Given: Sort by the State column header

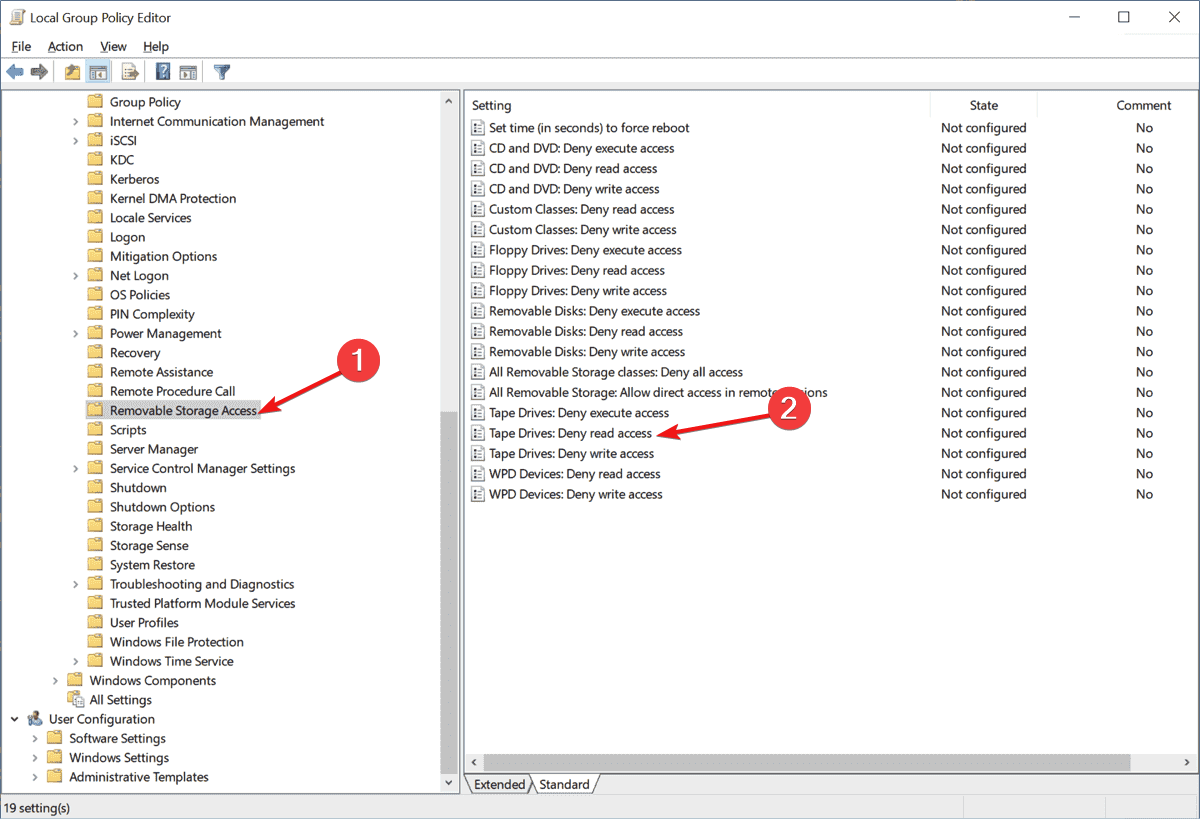Looking at the screenshot, I should point(984,105).
